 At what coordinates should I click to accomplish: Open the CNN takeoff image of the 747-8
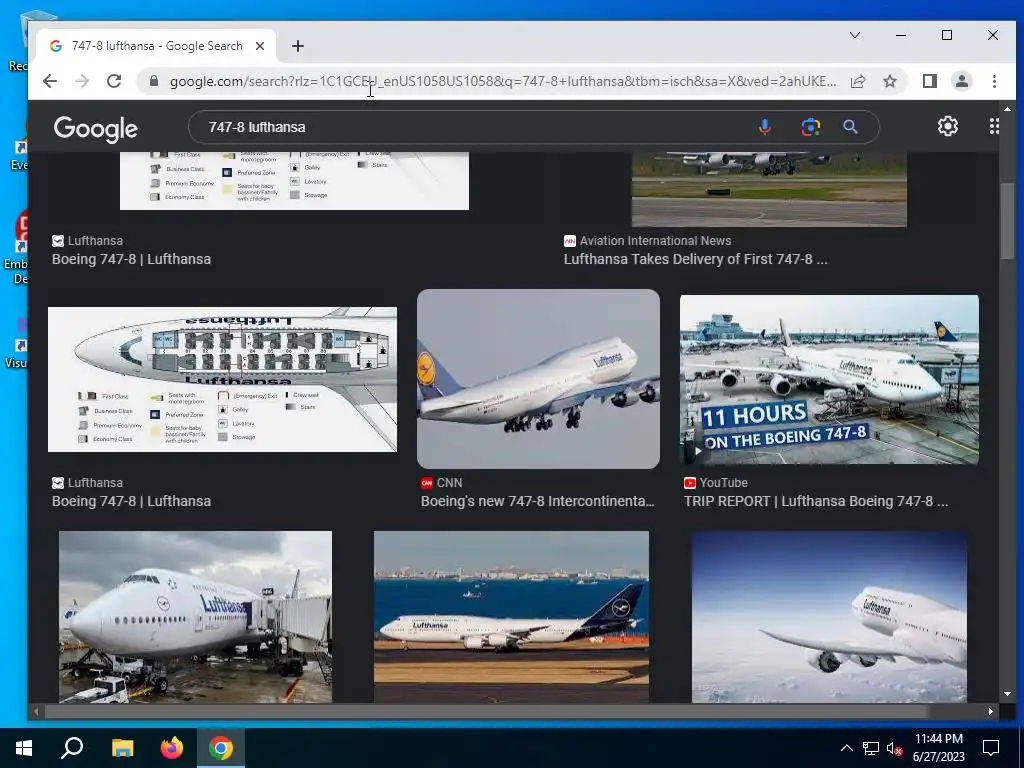538,379
